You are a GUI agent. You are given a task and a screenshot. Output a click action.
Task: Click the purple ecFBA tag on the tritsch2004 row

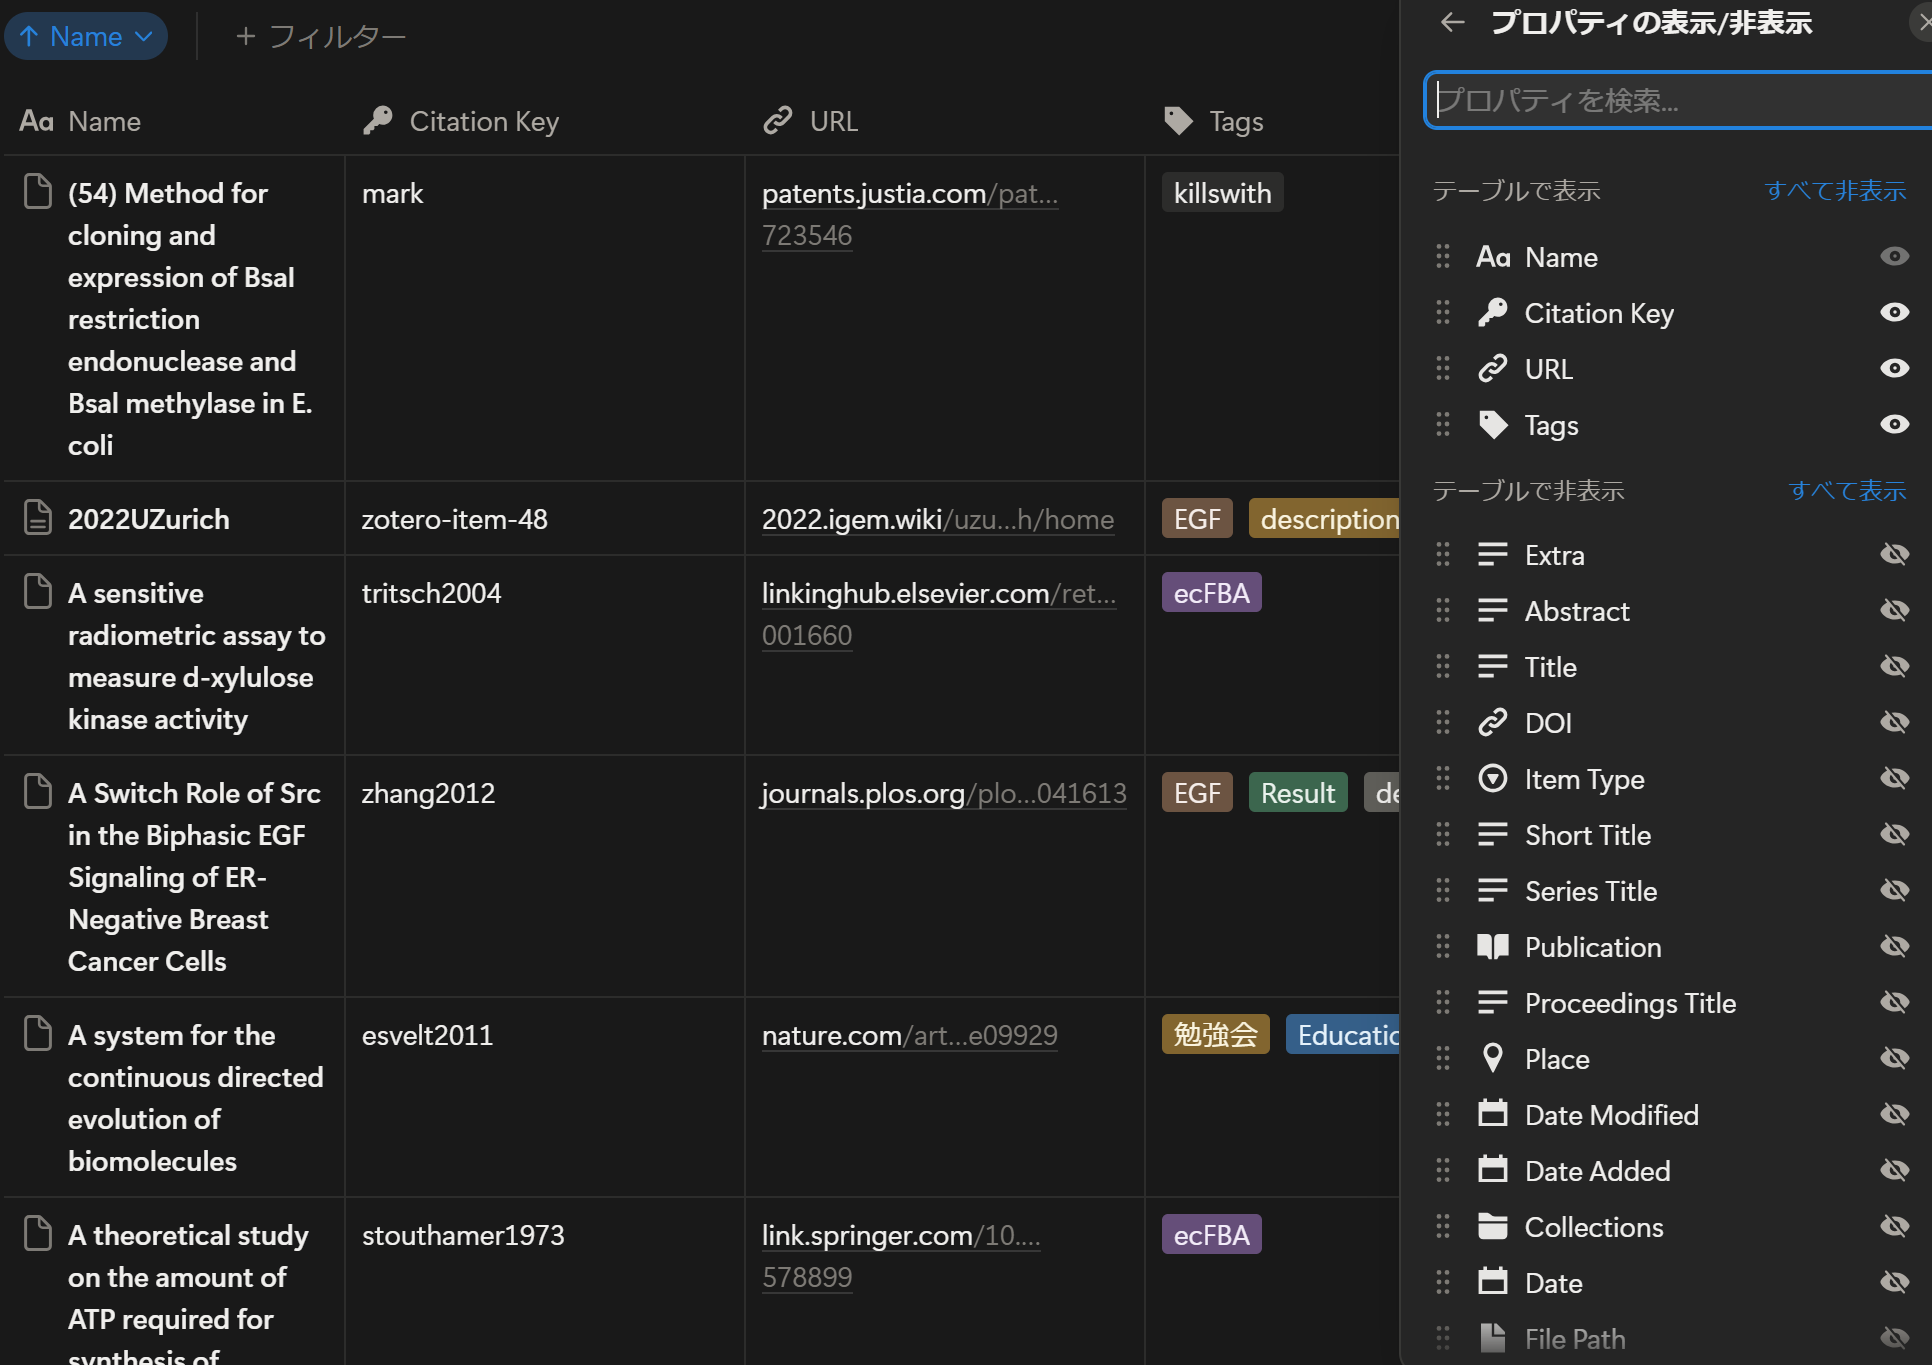[1211, 593]
